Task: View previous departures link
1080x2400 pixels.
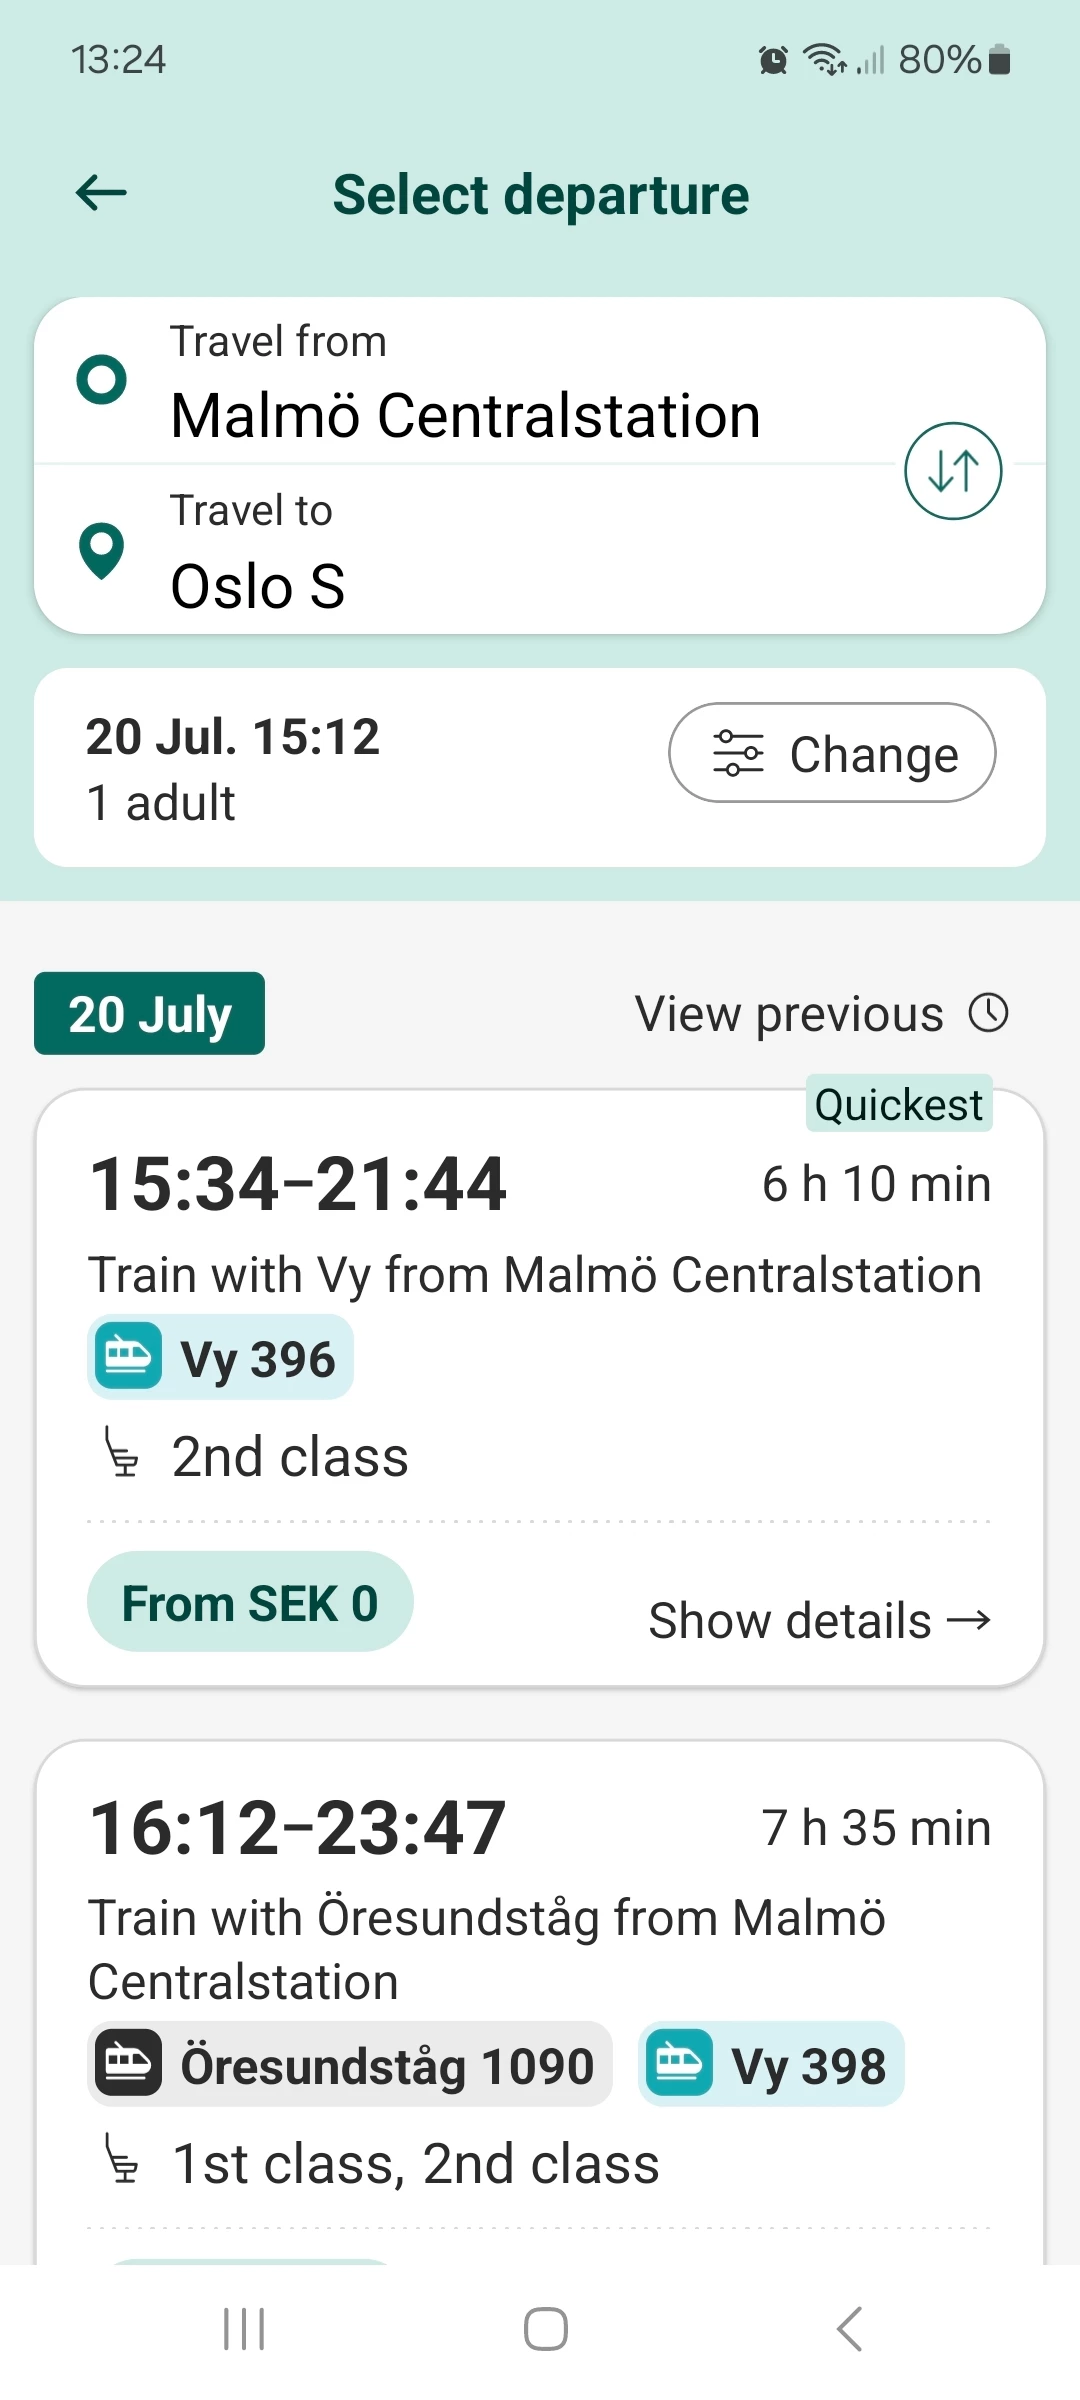Action: point(790,1014)
